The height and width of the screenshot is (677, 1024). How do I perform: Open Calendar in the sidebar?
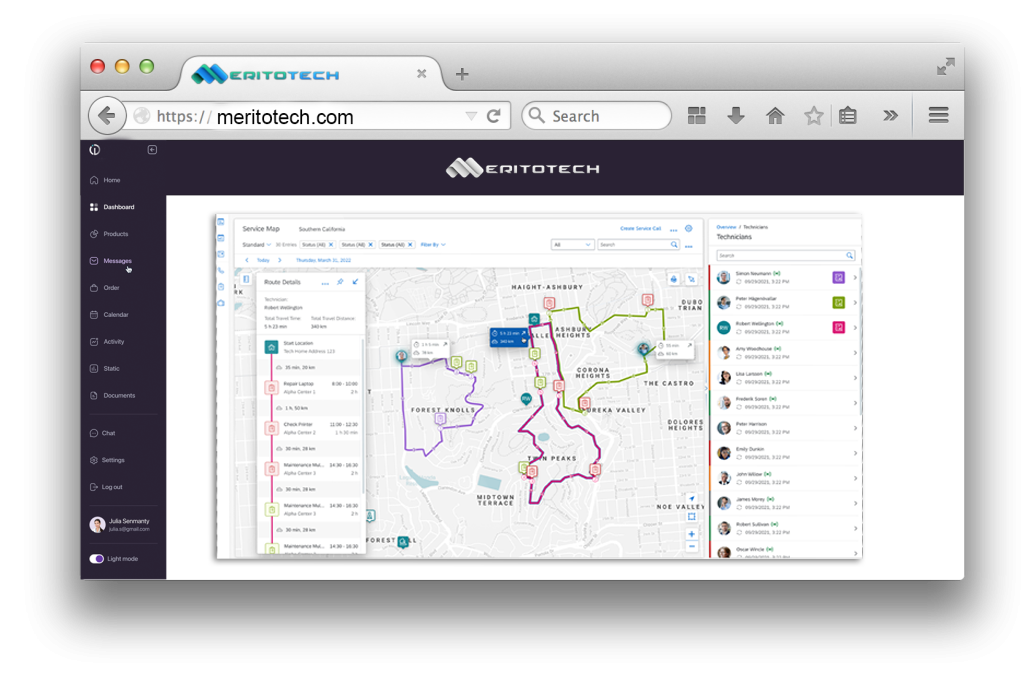(x=109, y=315)
